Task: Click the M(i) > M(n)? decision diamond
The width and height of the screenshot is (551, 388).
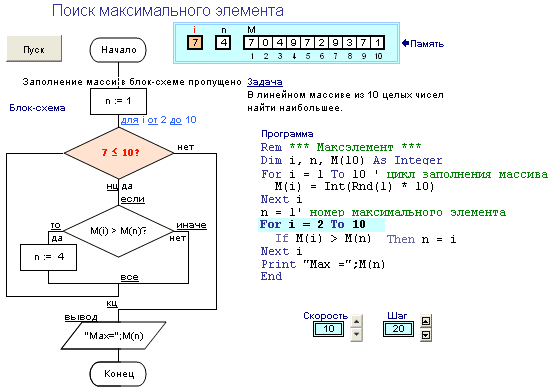Action: click(x=119, y=231)
